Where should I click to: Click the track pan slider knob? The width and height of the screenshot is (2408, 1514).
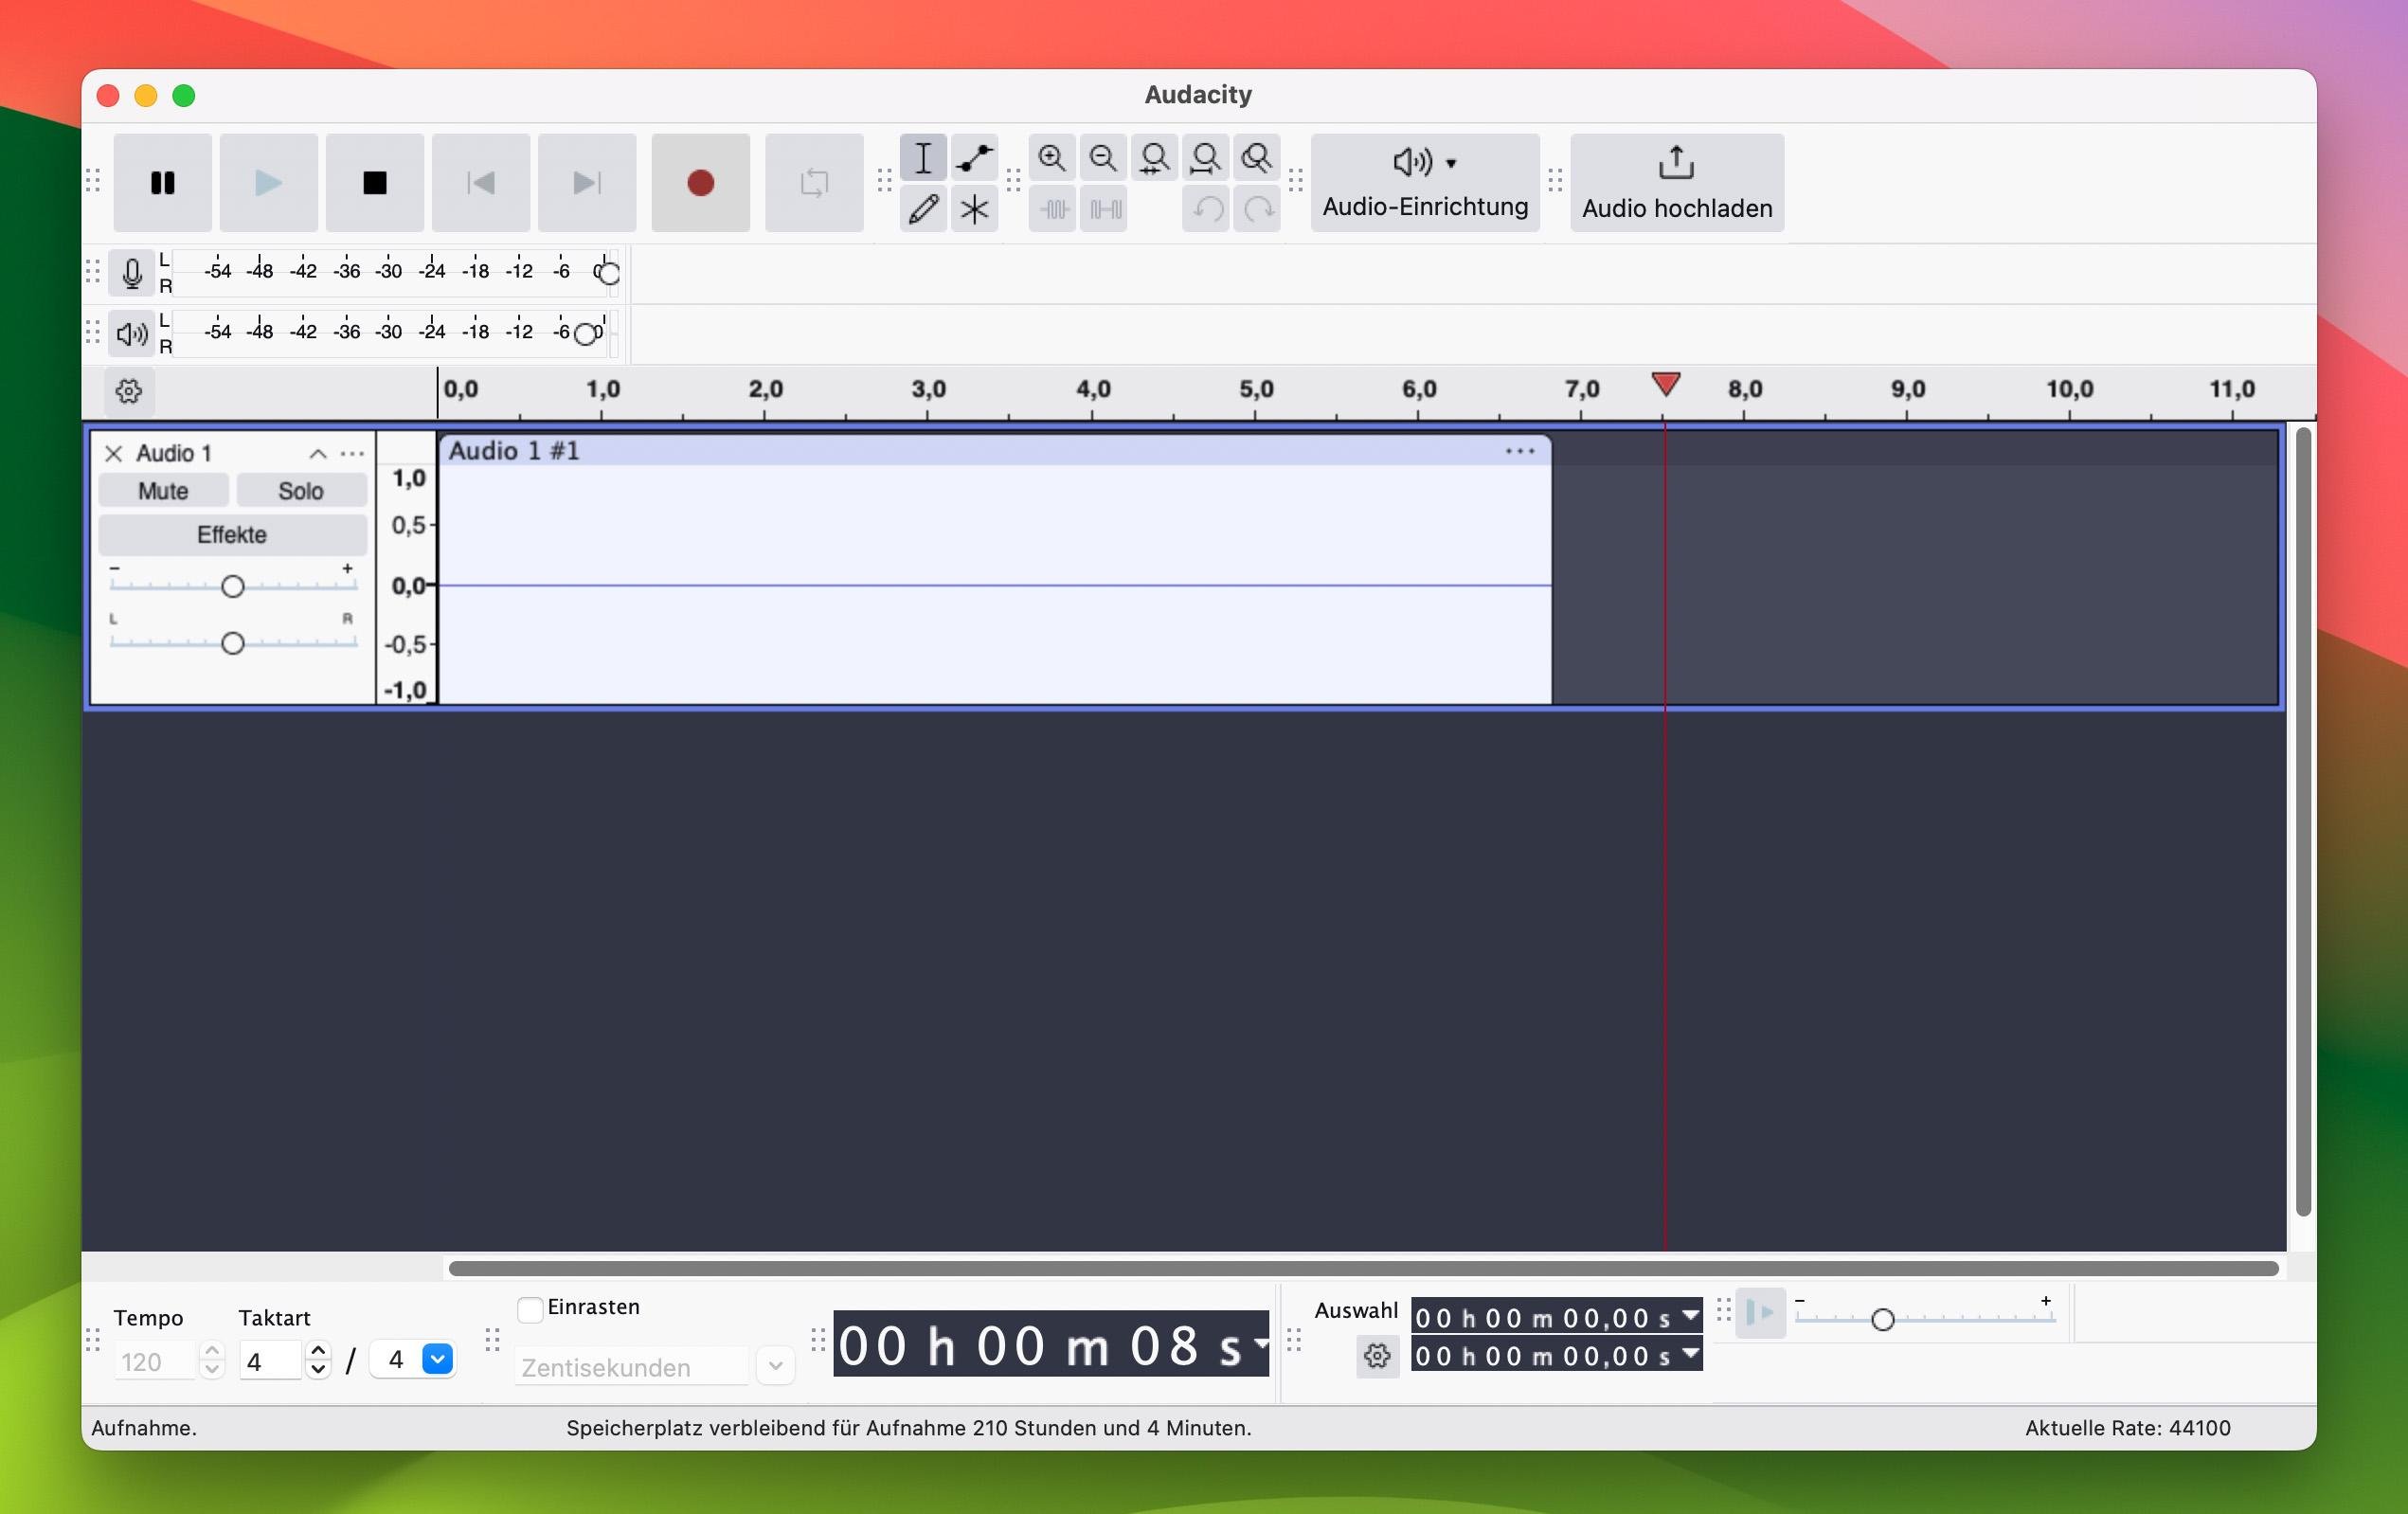[233, 643]
